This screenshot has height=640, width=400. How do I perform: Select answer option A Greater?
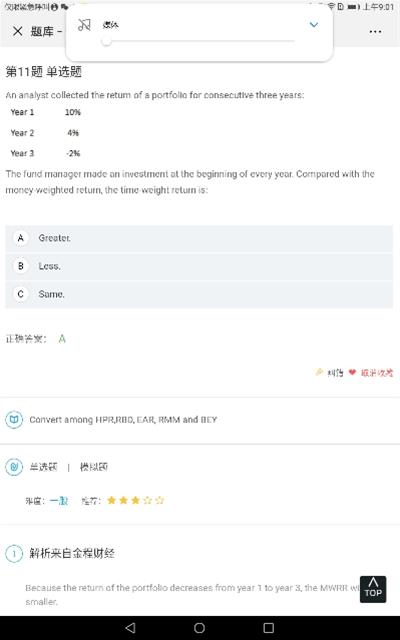click(199, 238)
